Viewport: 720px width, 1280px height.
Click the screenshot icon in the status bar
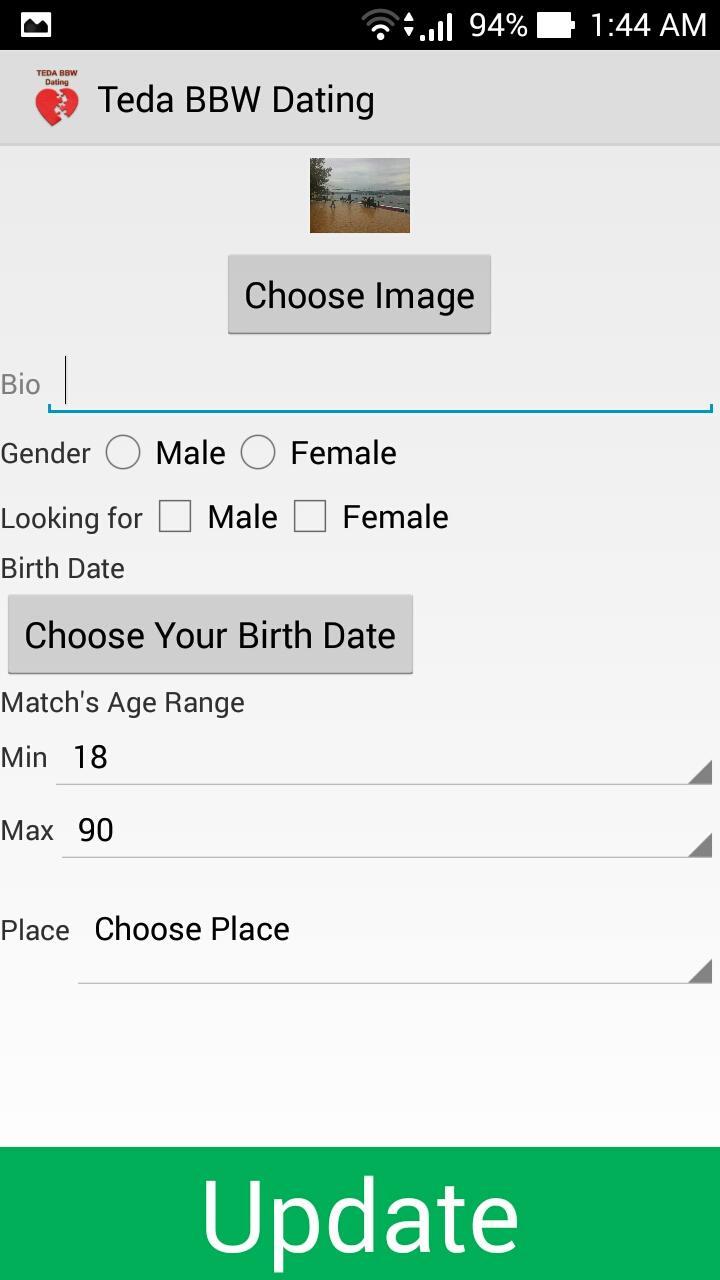tap(37, 24)
